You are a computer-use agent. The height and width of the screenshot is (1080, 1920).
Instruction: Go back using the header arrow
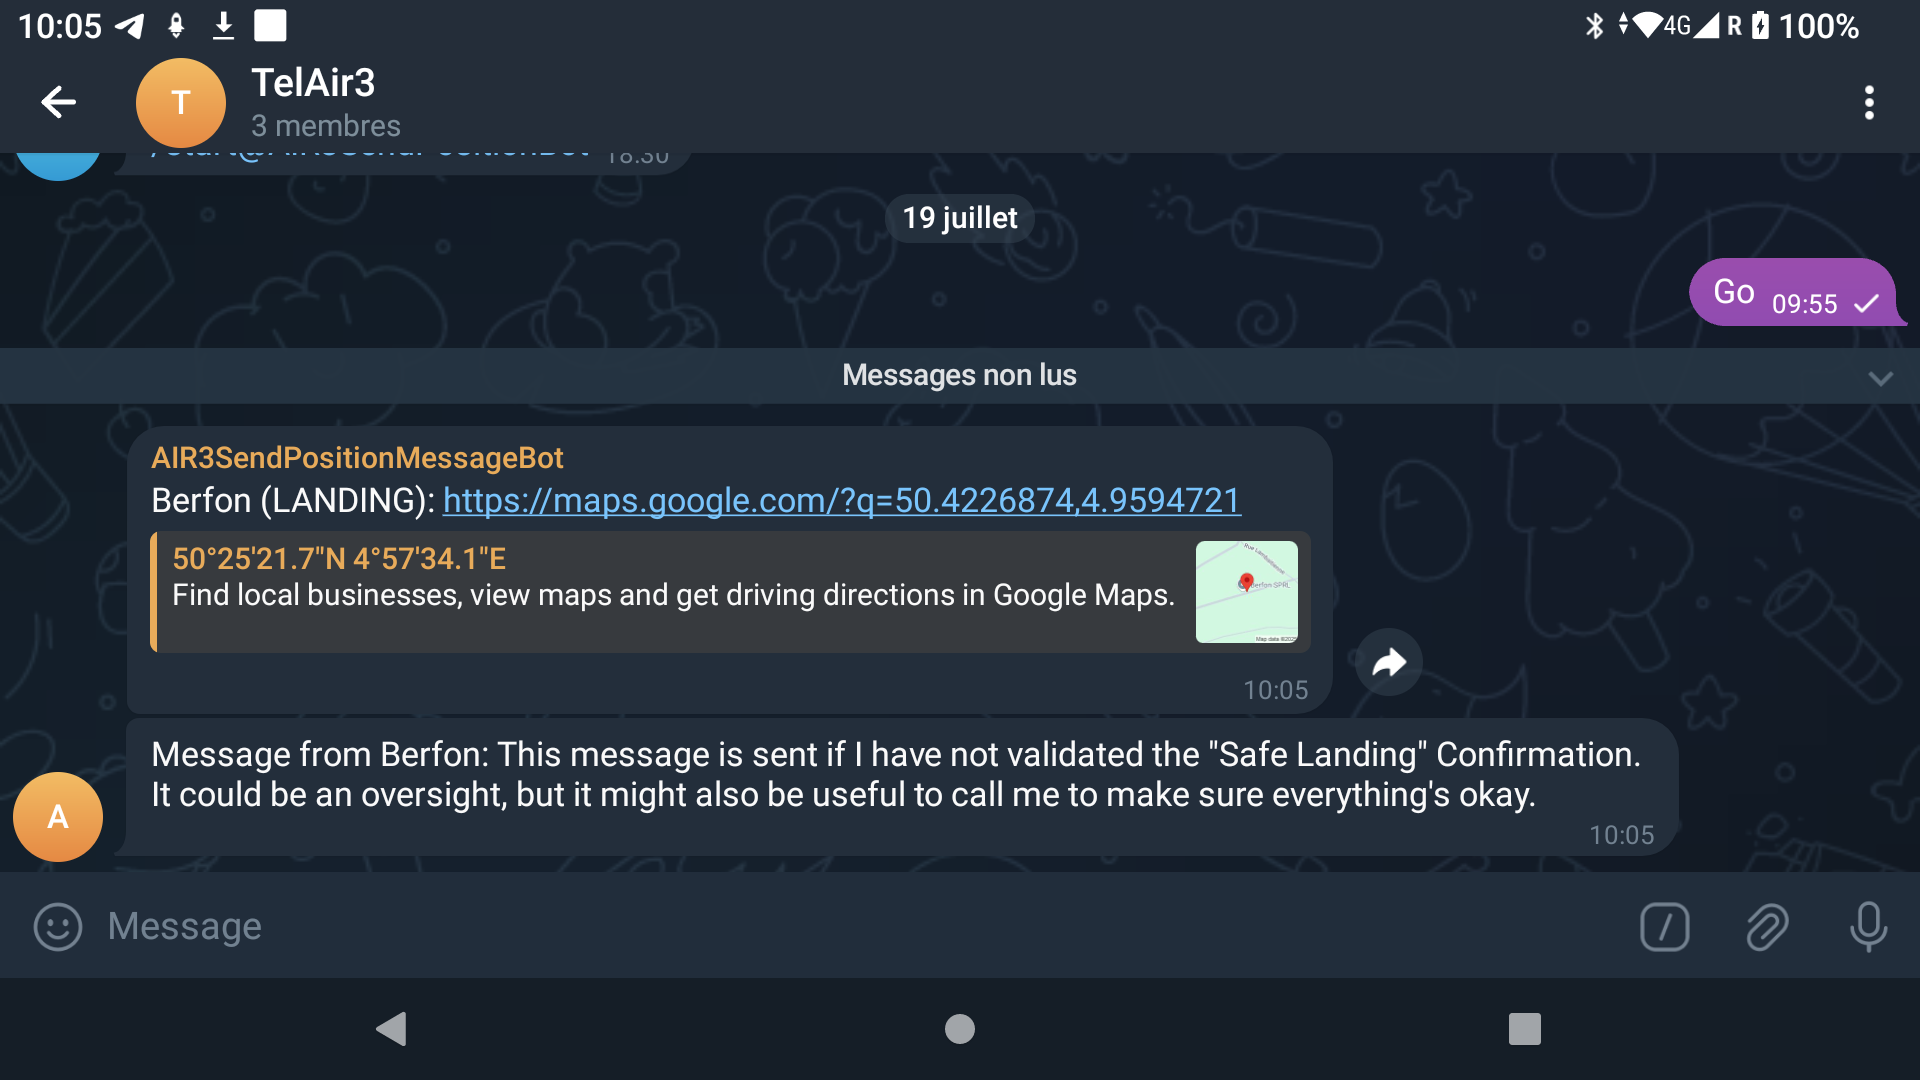(58, 102)
